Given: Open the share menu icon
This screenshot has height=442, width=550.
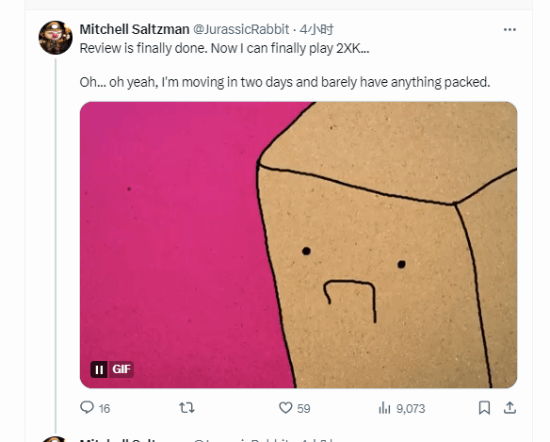Looking at the screenshot, I should [x=510, y=408].
